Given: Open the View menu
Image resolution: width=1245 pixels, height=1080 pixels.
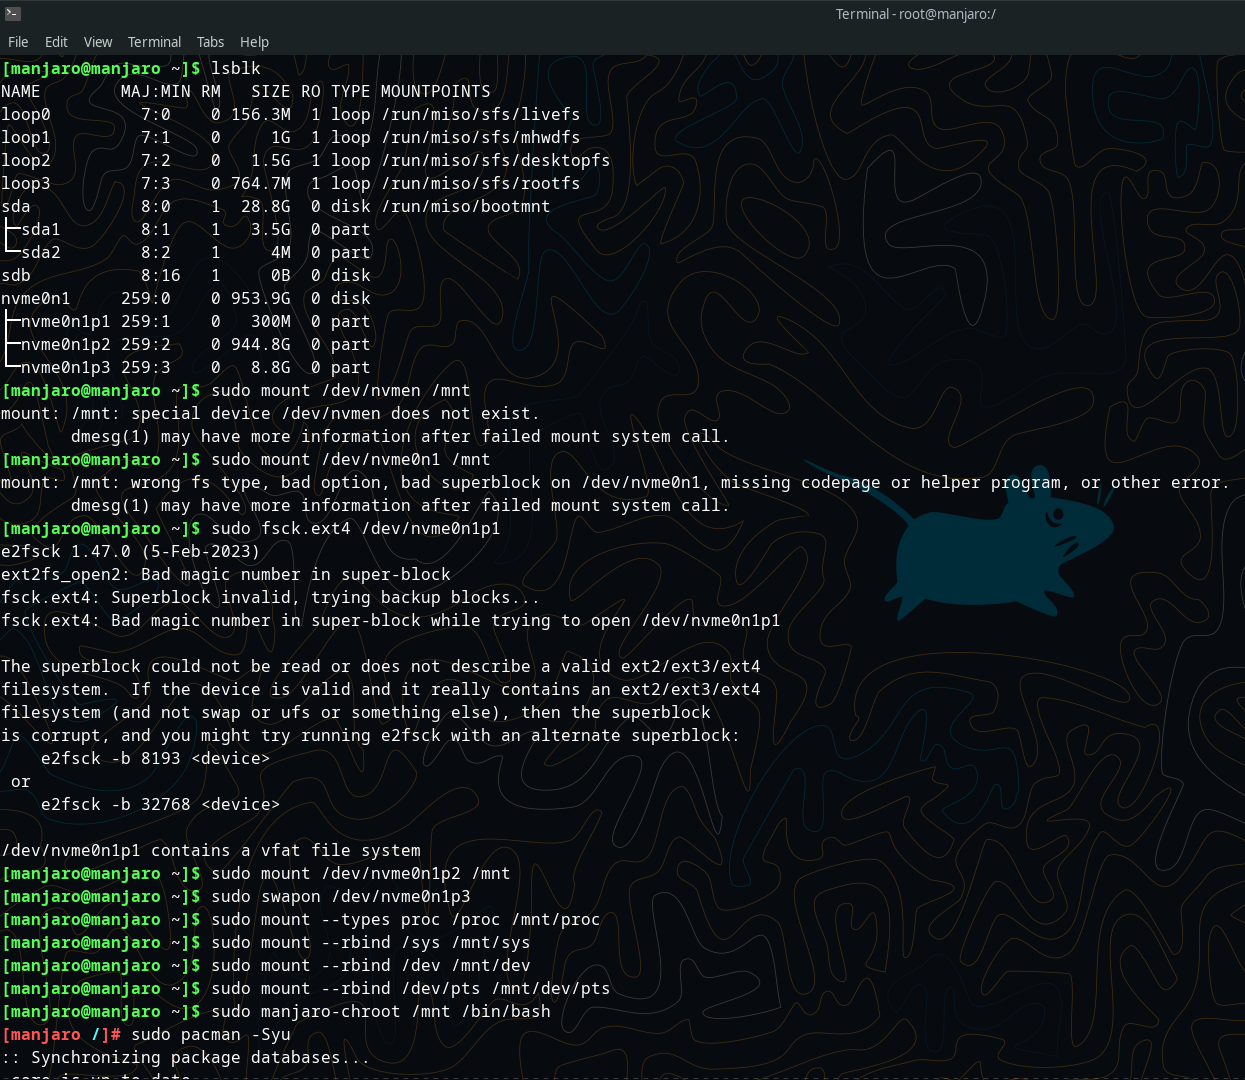Looking at the screenshot, I should [x=97, y=42].
